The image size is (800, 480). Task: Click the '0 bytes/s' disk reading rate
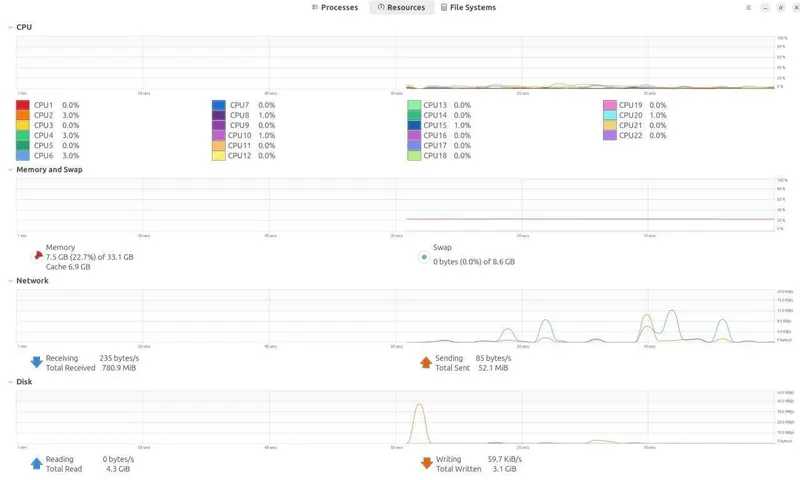(x=118, y=459)
